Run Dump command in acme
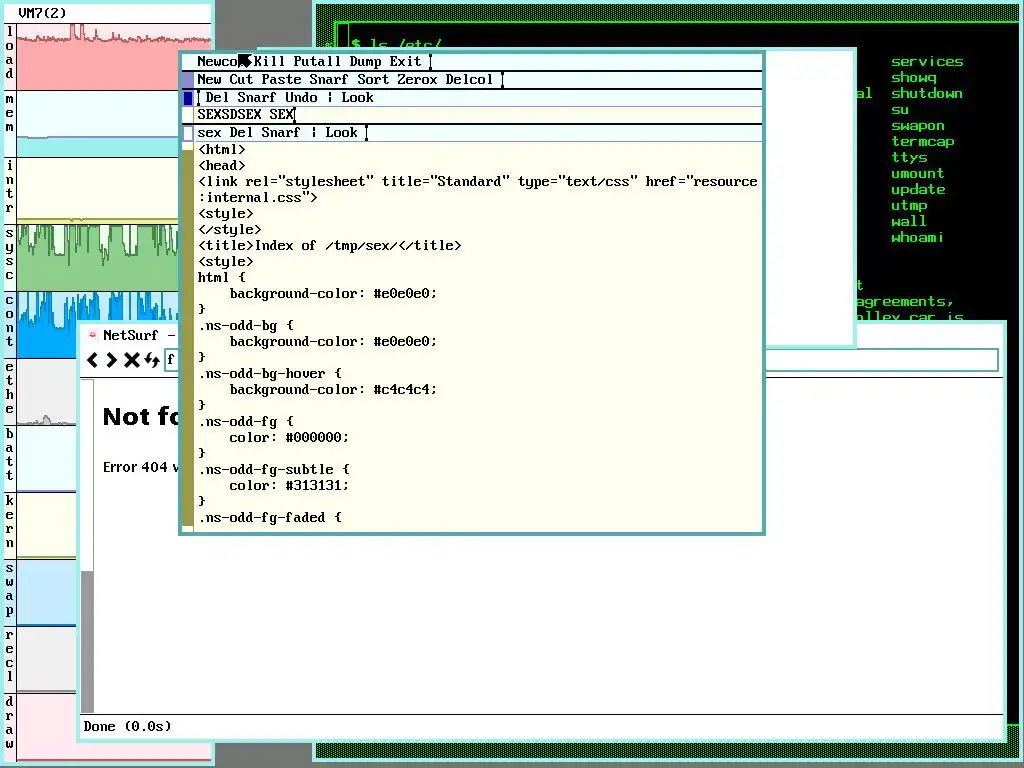 [x=365, y=61]
